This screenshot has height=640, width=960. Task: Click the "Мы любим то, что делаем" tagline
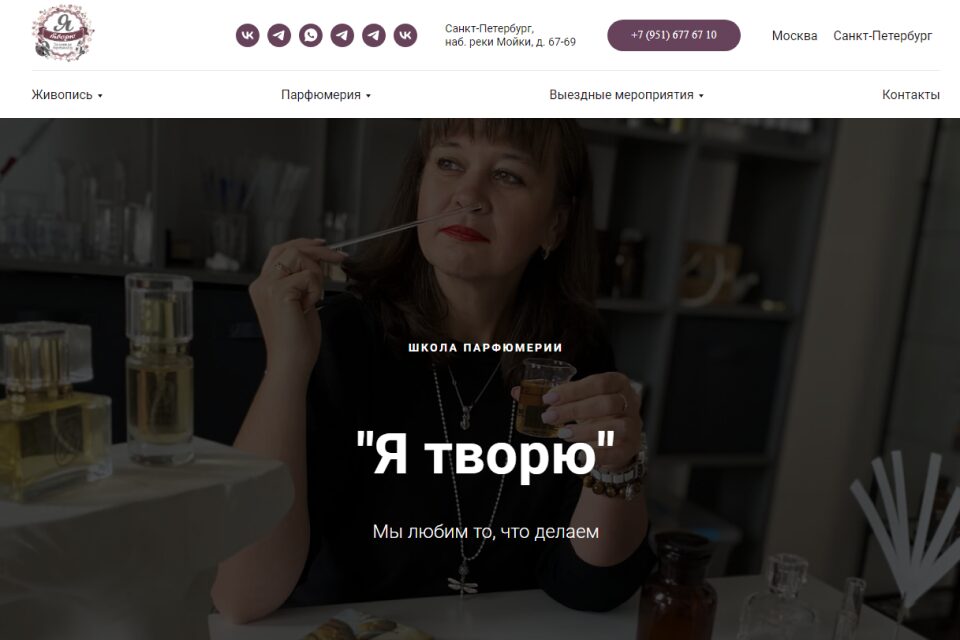[486, 531]
